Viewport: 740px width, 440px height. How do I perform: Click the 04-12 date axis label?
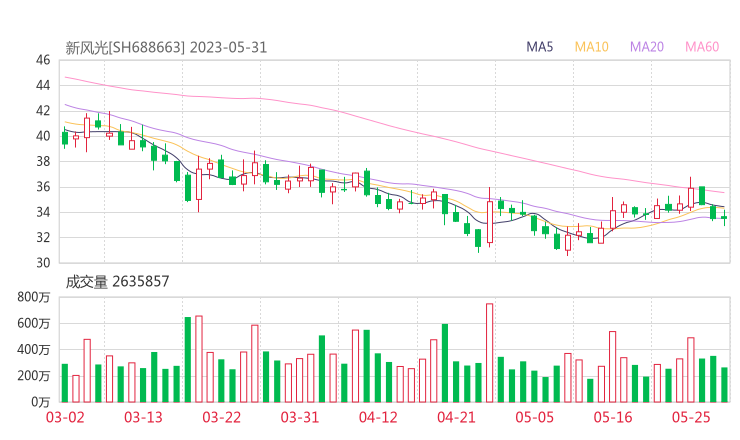pyautogui.click(x=378, y=417)
